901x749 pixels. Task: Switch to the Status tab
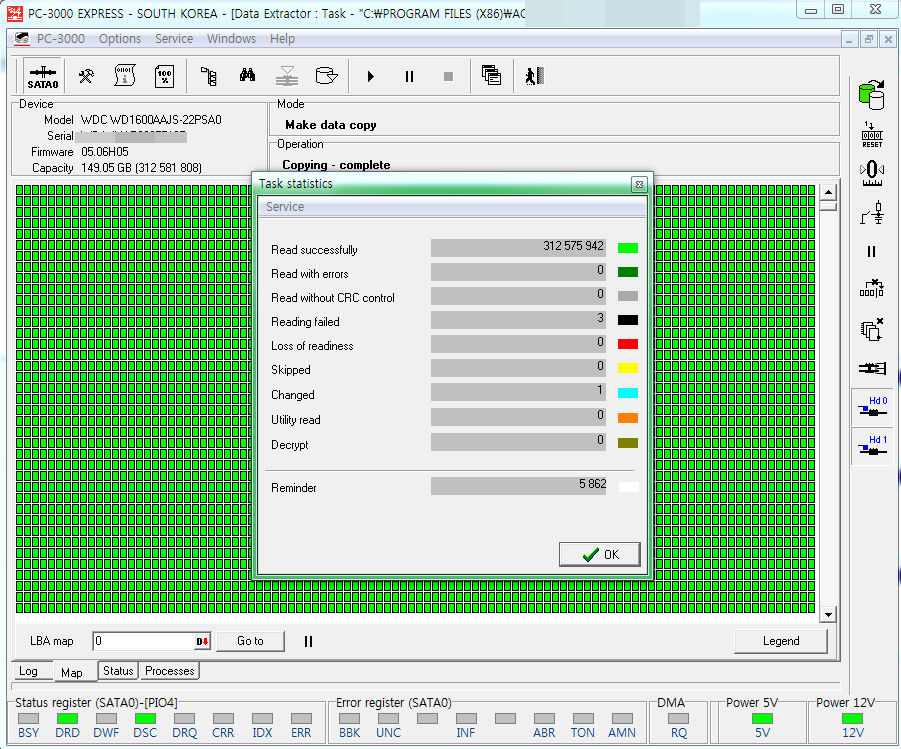[x=118, y=671]
